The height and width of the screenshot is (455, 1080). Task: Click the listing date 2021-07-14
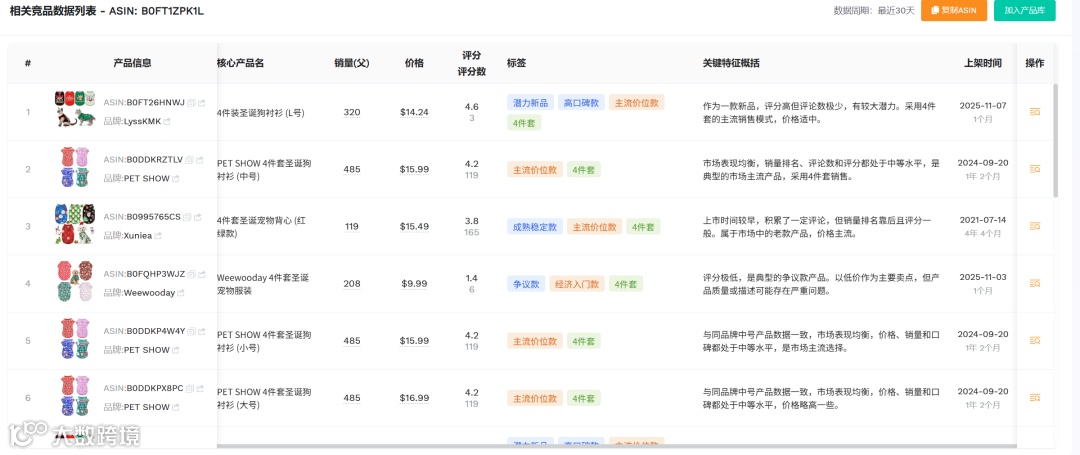pyautogui.click(x=983, y=220)
